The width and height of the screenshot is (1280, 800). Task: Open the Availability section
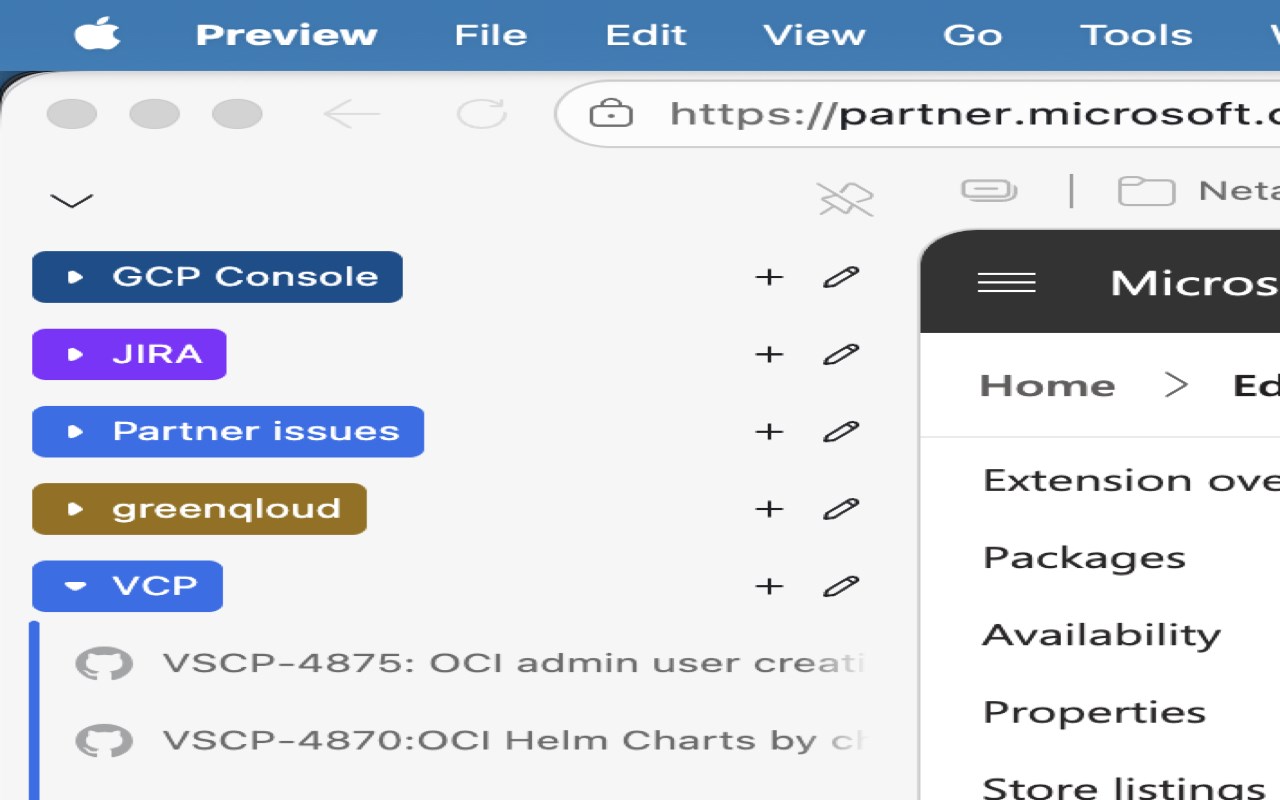click(1102, 635)
